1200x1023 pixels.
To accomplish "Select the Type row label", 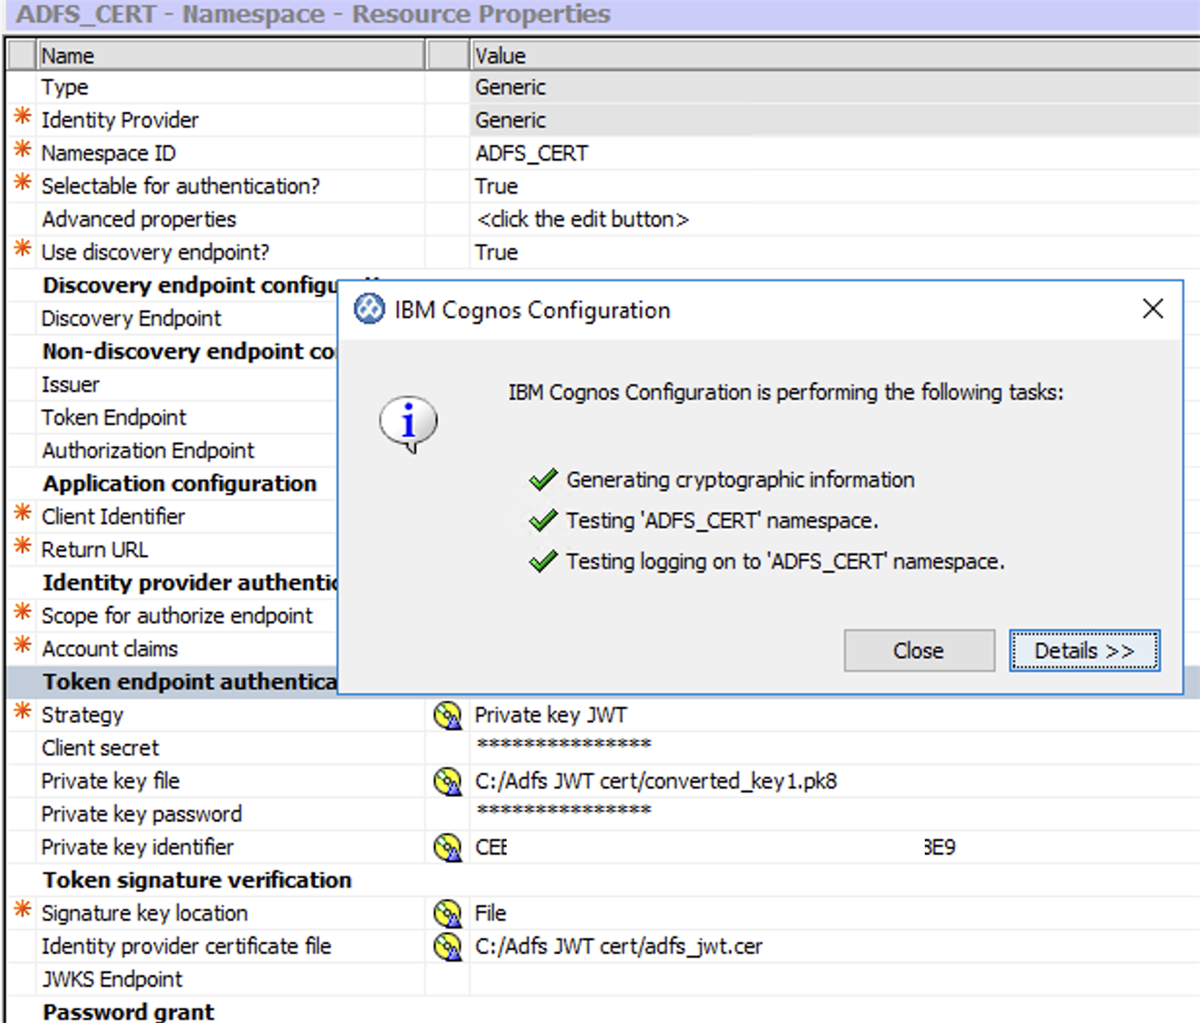I will [65, 87].
